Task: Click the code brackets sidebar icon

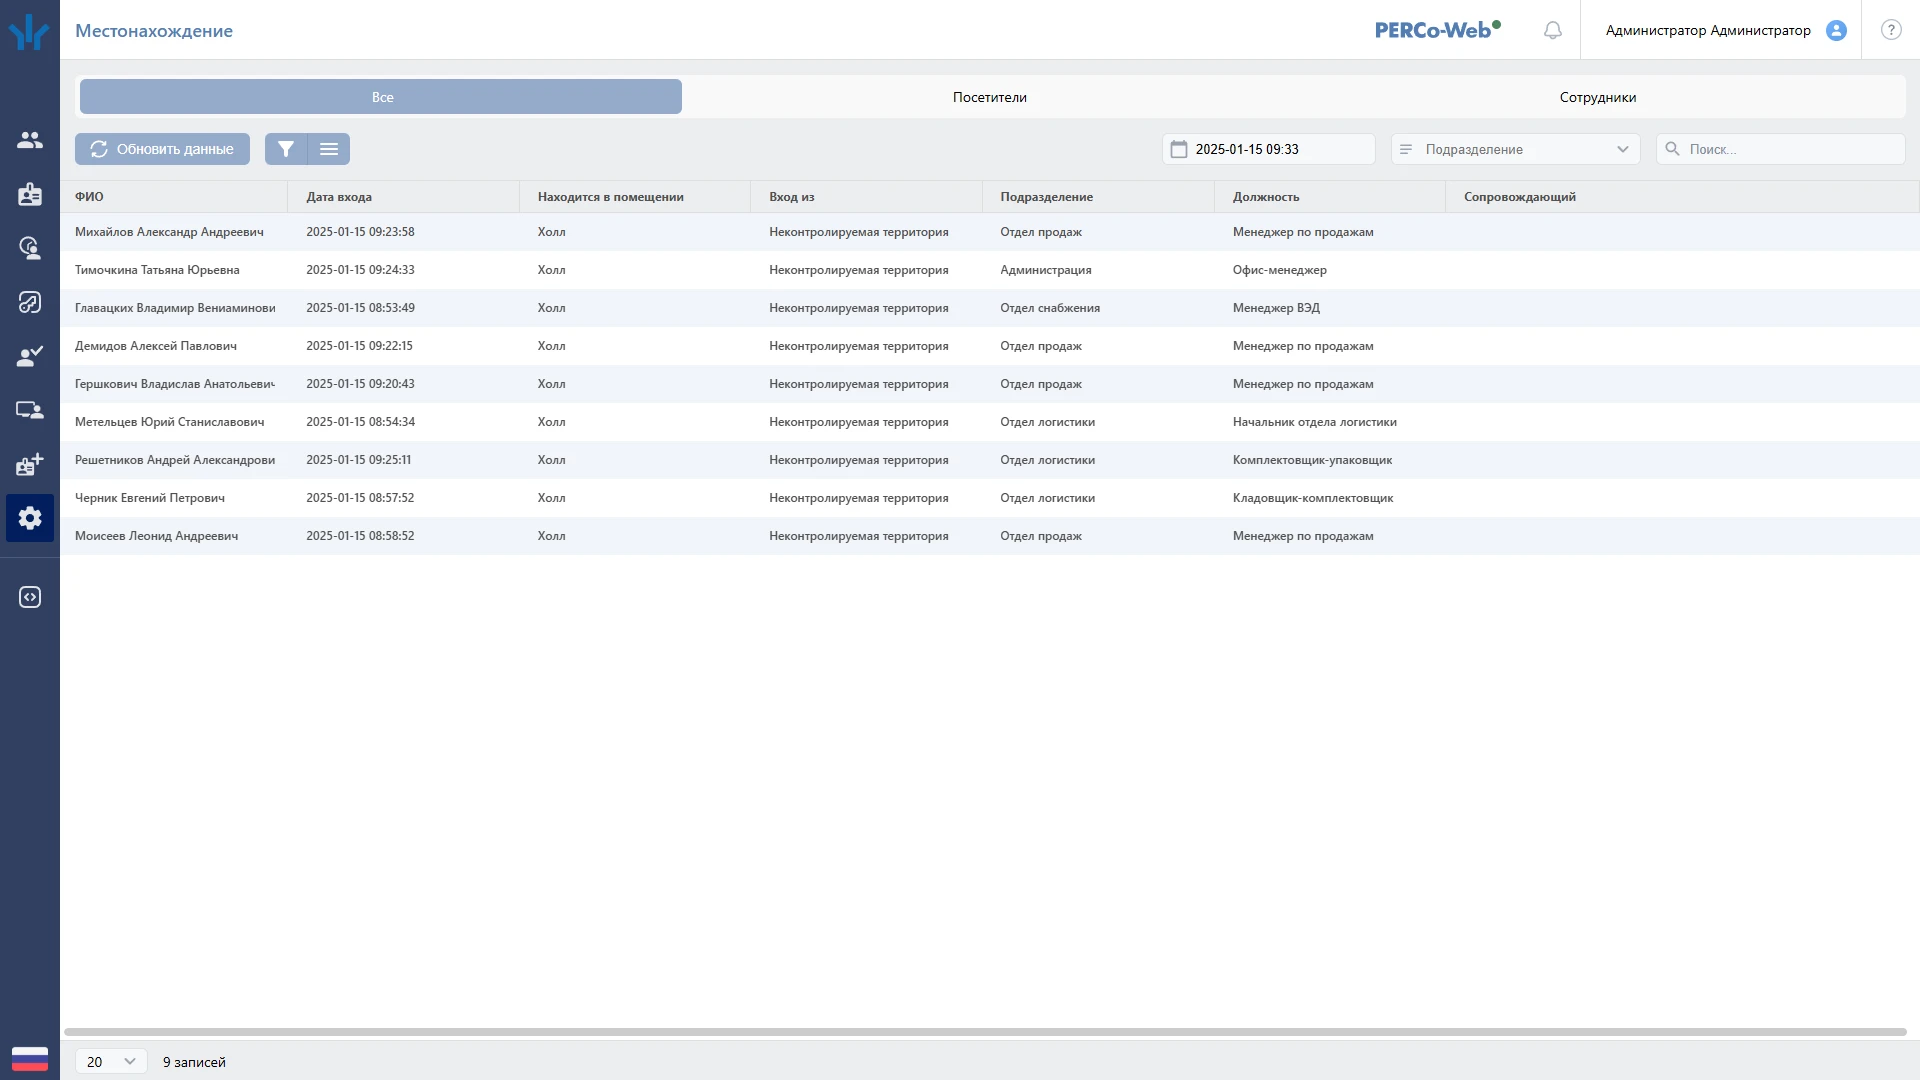Action: (x=30, y=597)
